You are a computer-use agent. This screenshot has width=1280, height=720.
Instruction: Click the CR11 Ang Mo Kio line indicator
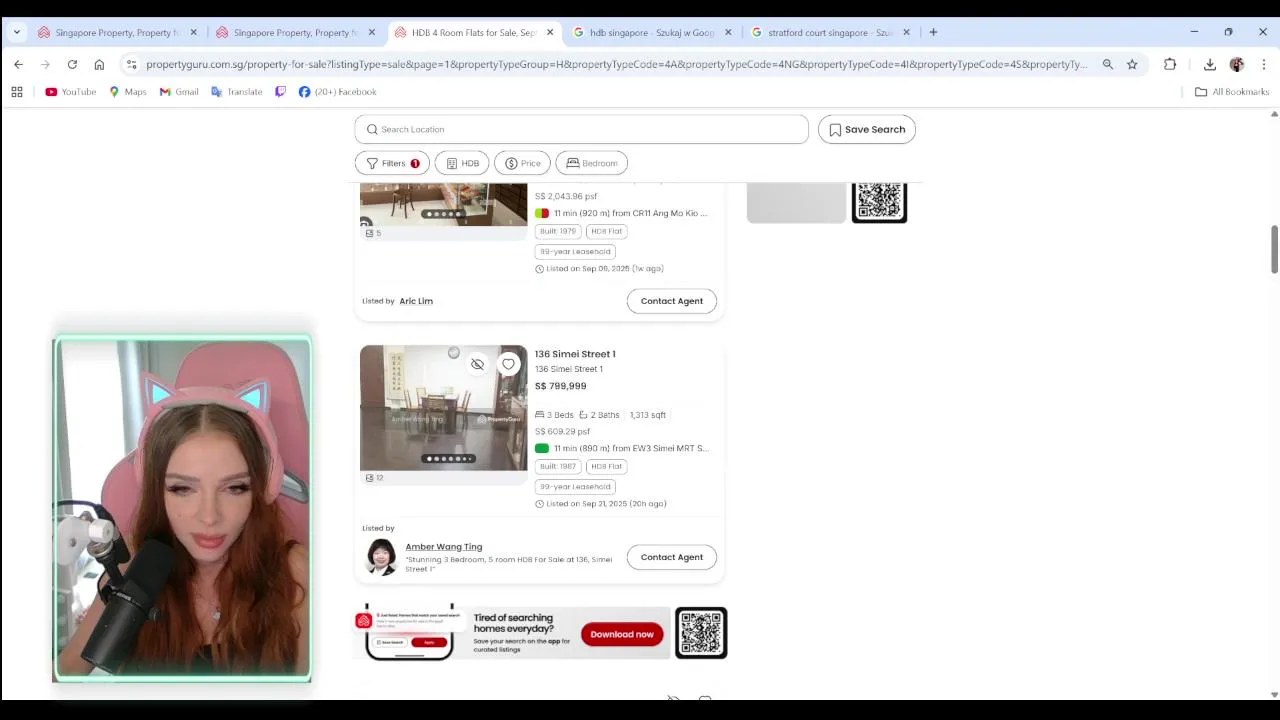[542, 213]
